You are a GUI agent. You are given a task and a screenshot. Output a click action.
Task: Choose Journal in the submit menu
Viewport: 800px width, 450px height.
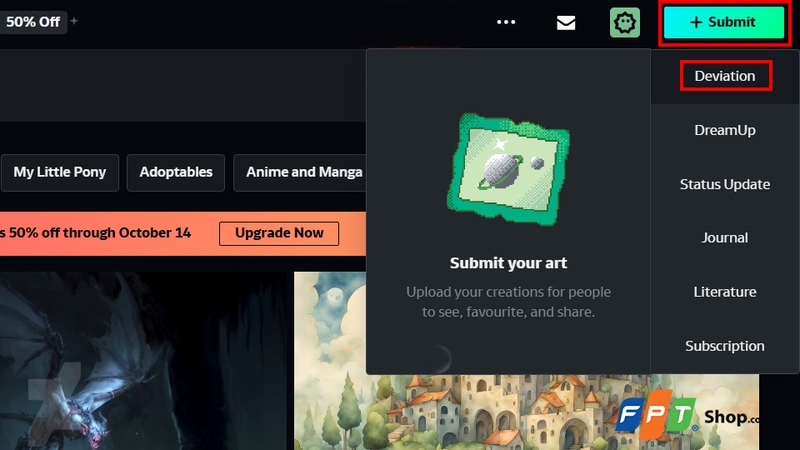[x=724, y=238]
